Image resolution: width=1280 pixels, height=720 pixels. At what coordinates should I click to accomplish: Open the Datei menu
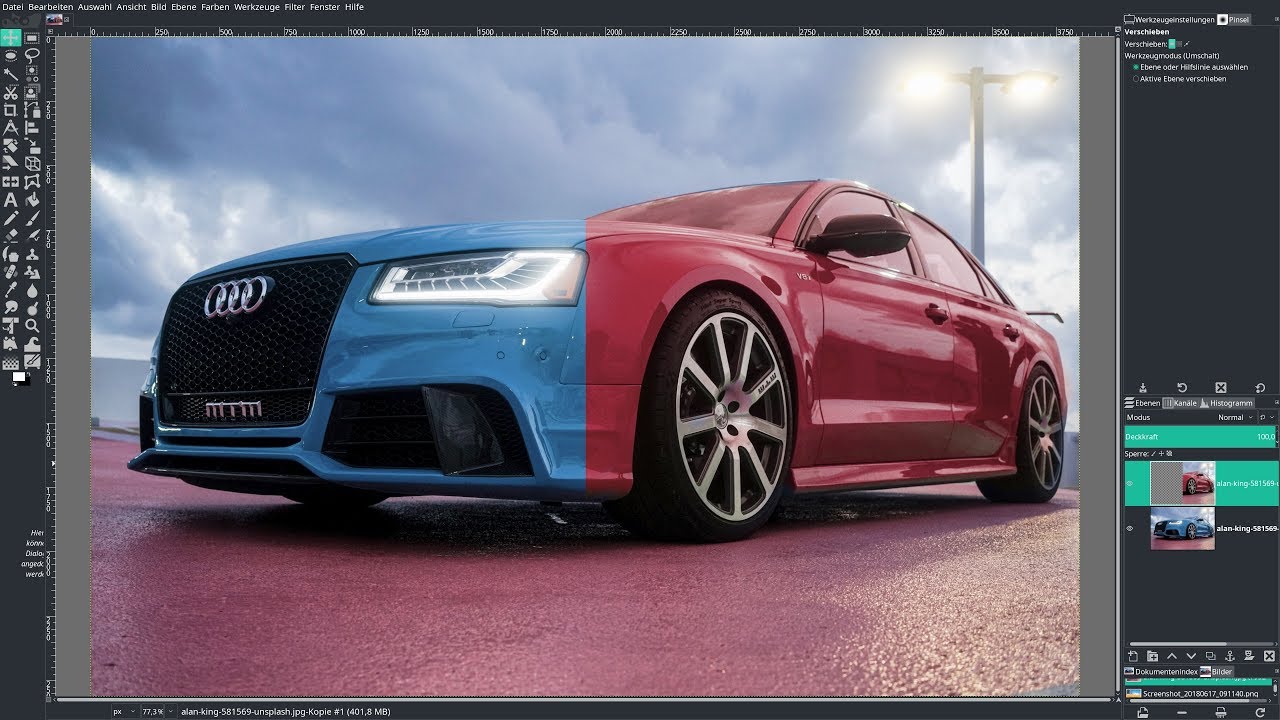pos(12,7)
